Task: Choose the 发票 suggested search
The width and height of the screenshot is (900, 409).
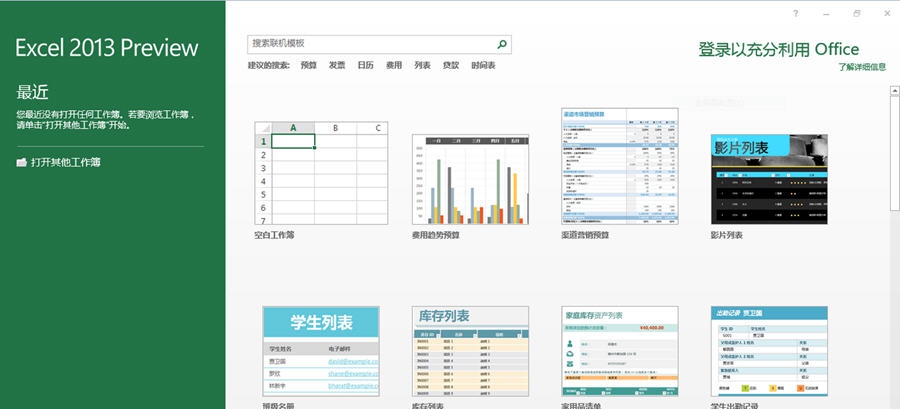Action: [x=337, y=65]
